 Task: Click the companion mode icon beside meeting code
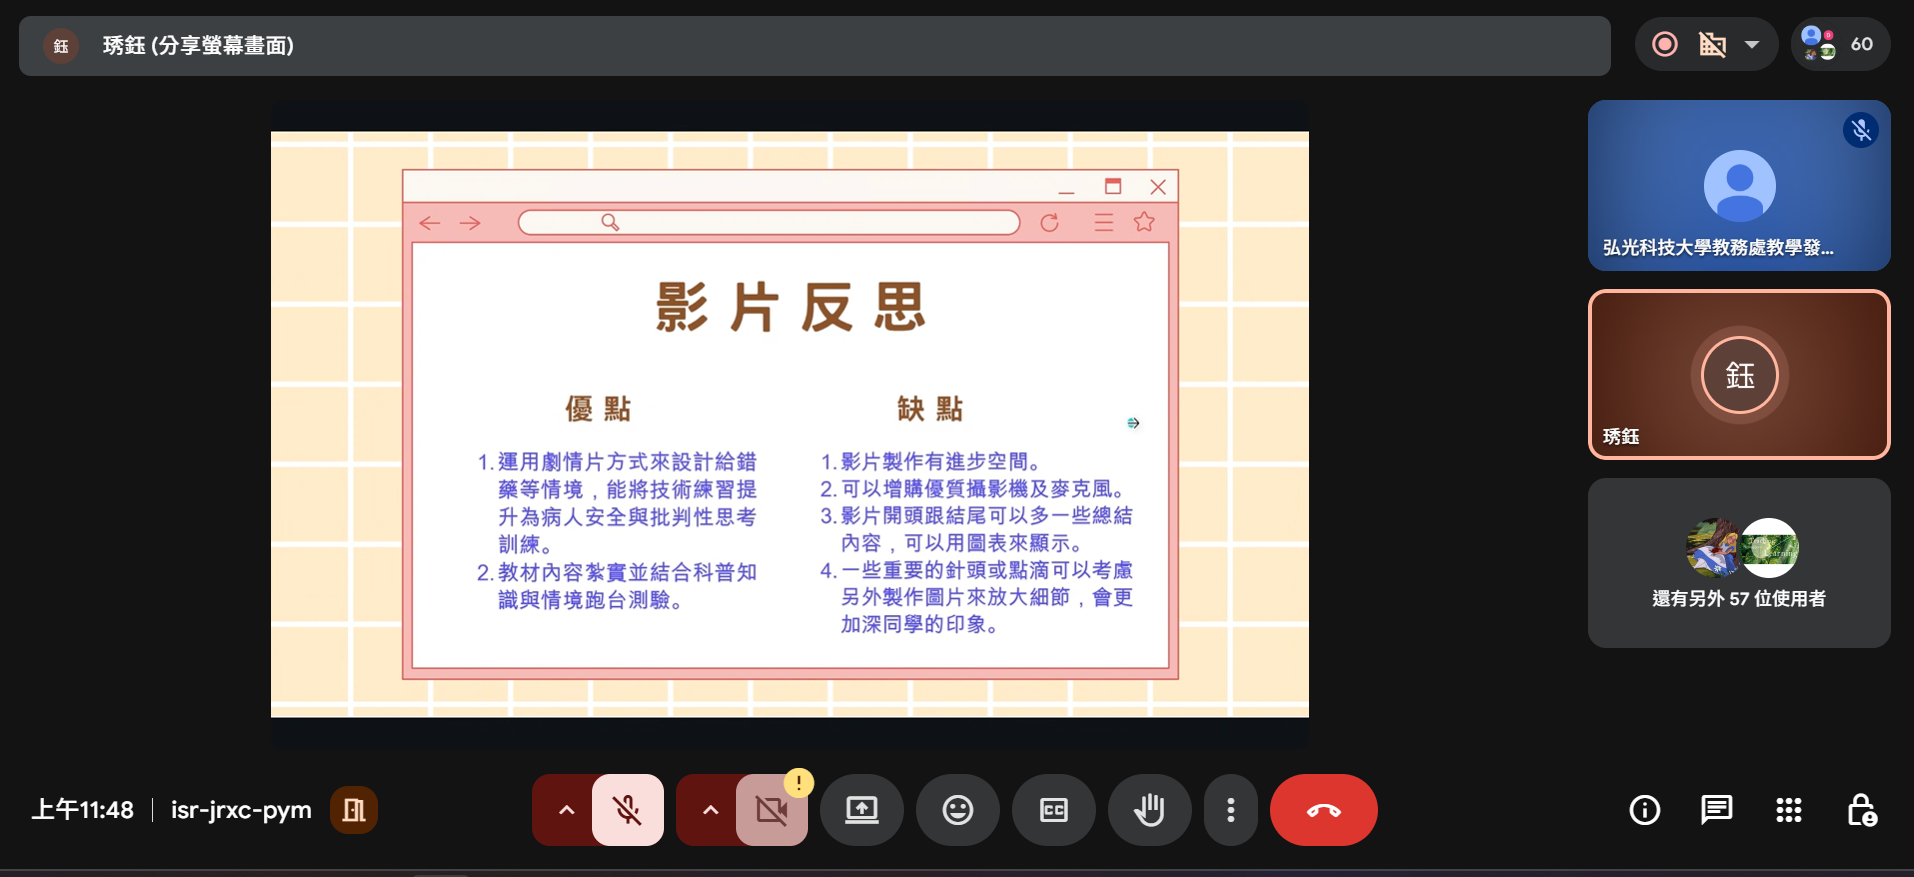coord(353,810)
